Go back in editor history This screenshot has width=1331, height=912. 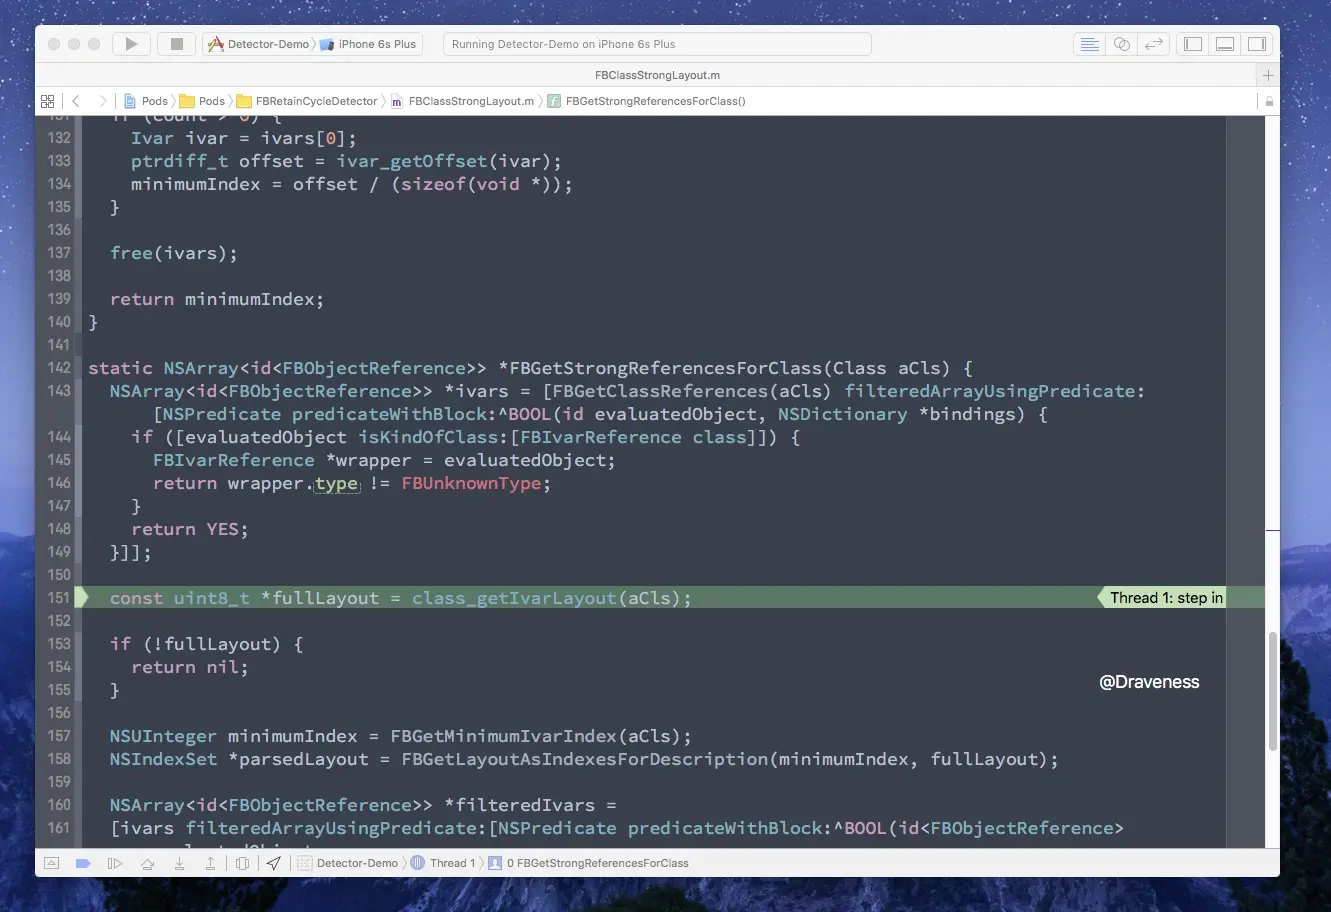(x=75, y=101)
